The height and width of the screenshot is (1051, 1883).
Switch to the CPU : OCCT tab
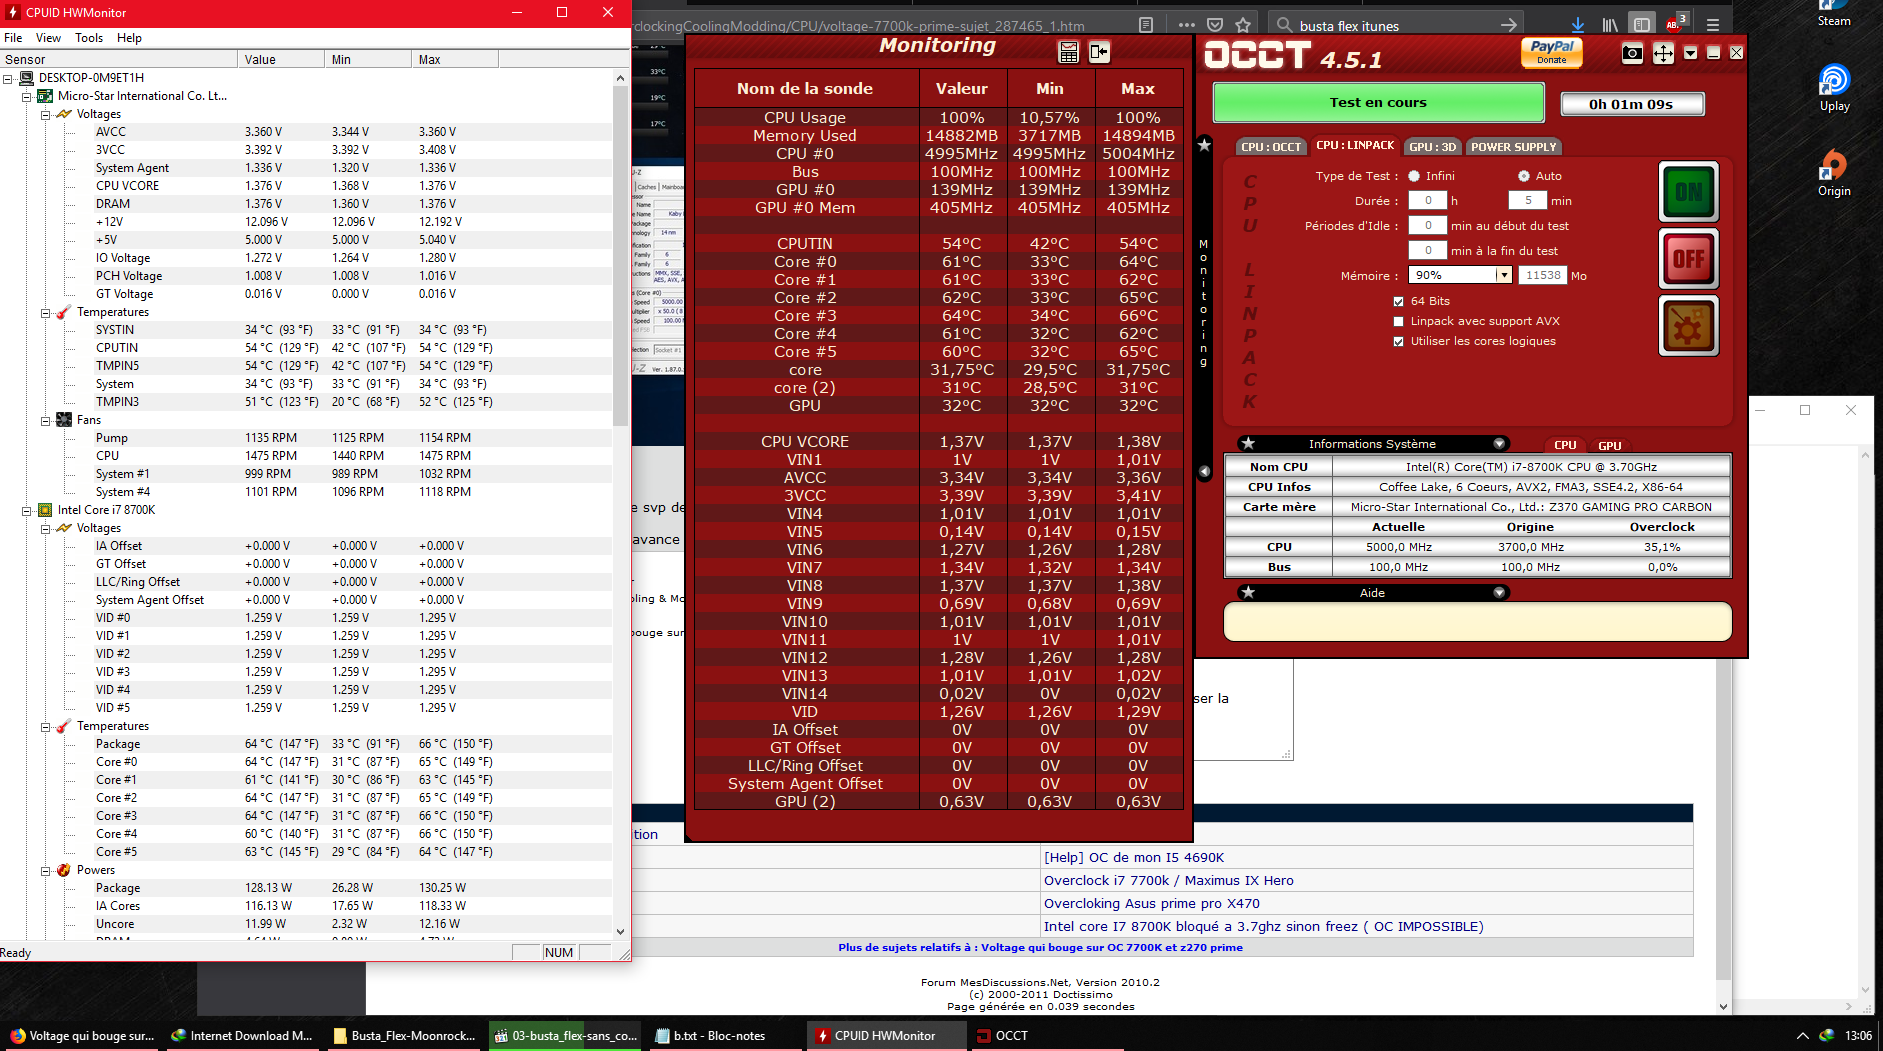click(x=1271, y=147)
